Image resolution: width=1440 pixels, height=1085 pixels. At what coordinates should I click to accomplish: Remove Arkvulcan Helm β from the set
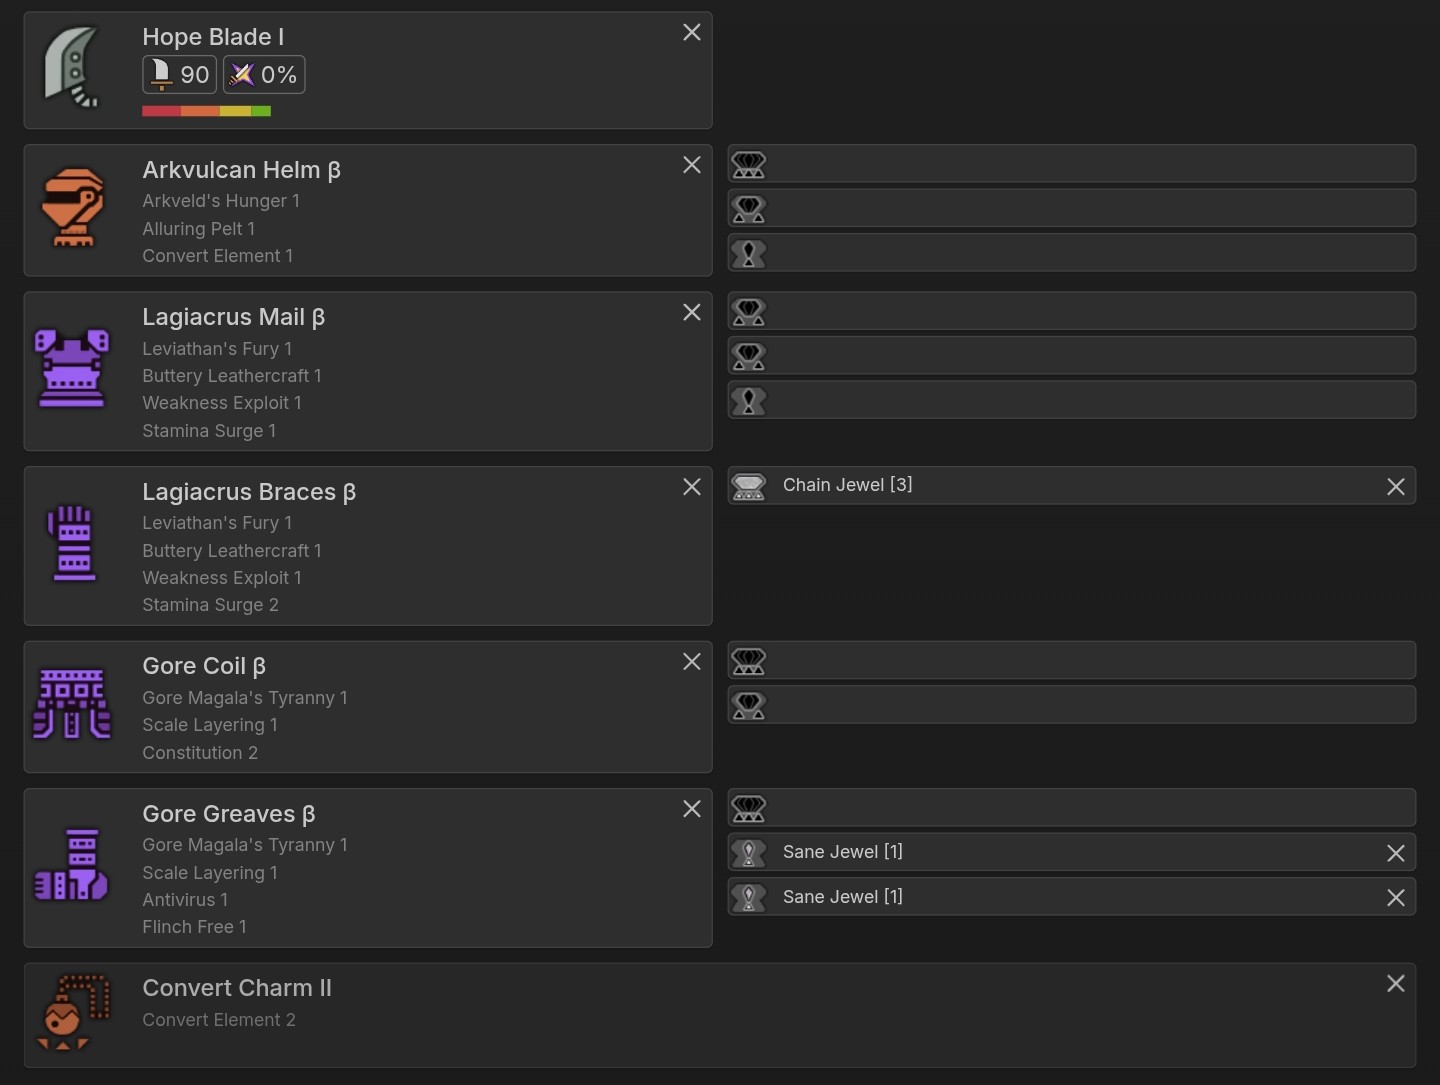coord(691,165)
